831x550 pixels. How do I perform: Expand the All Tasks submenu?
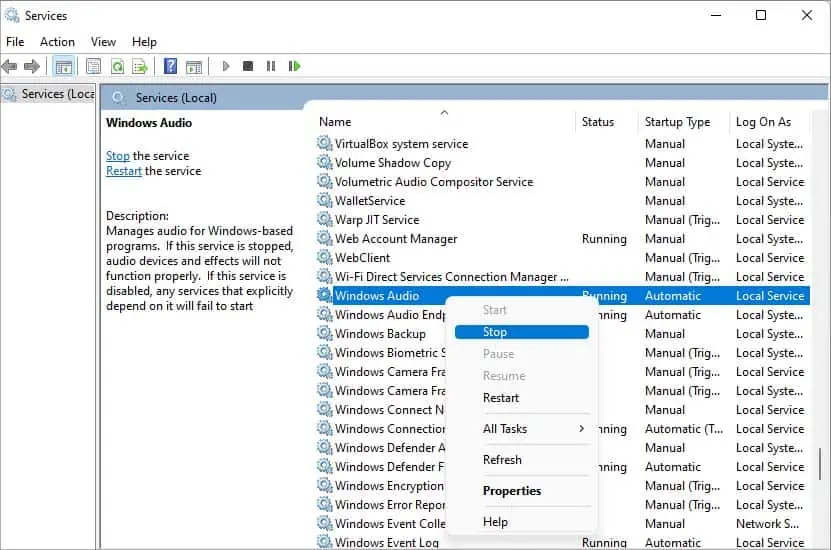pyautogui.click(x=521, y=429)
